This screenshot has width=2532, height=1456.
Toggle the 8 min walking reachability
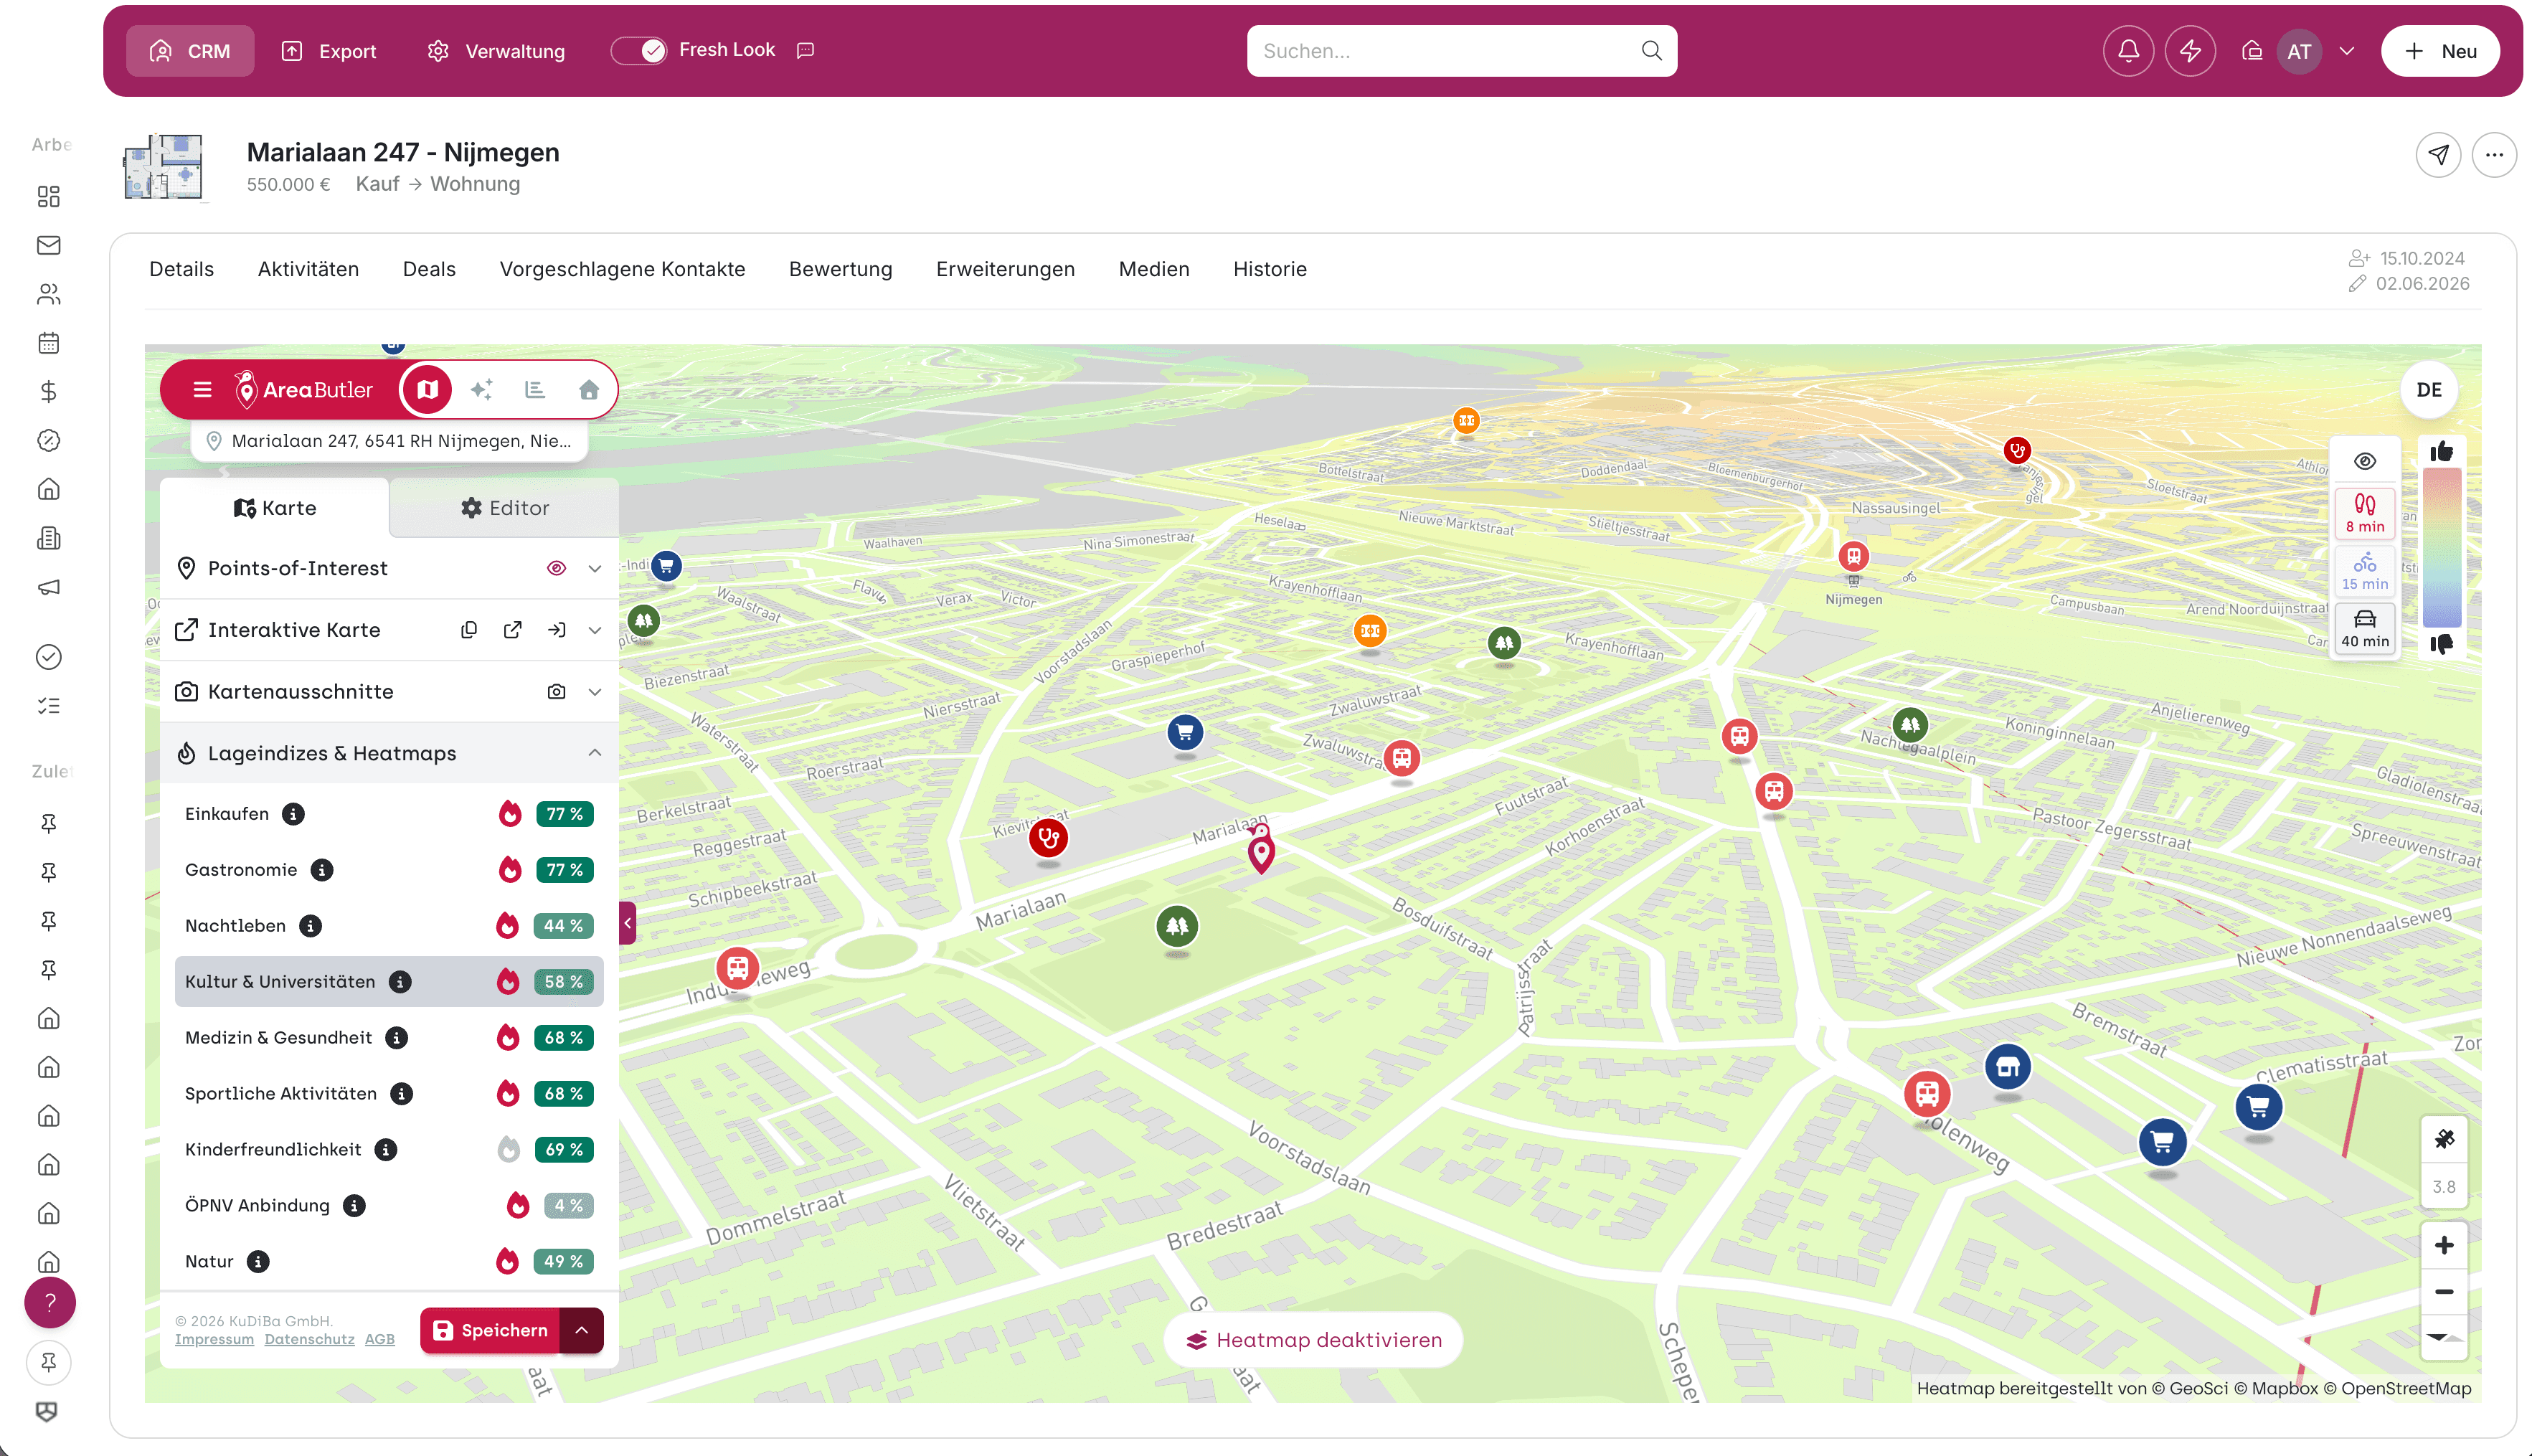[2364, 514]
